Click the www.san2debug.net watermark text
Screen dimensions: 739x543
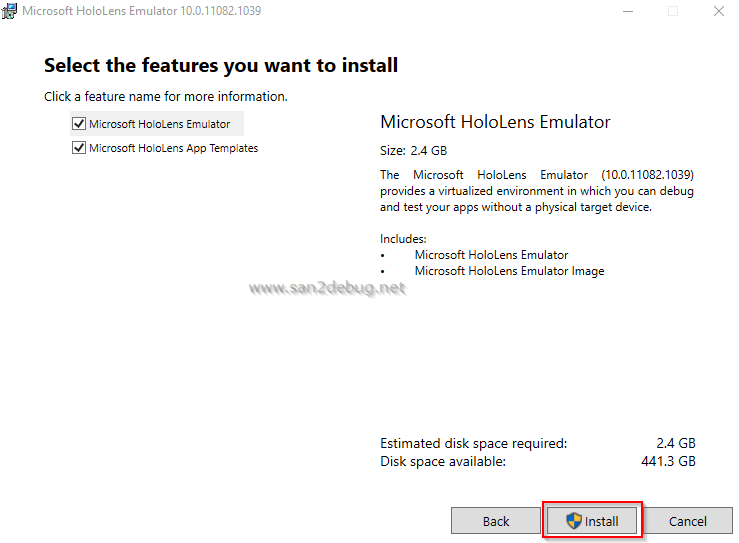point(327,288)
